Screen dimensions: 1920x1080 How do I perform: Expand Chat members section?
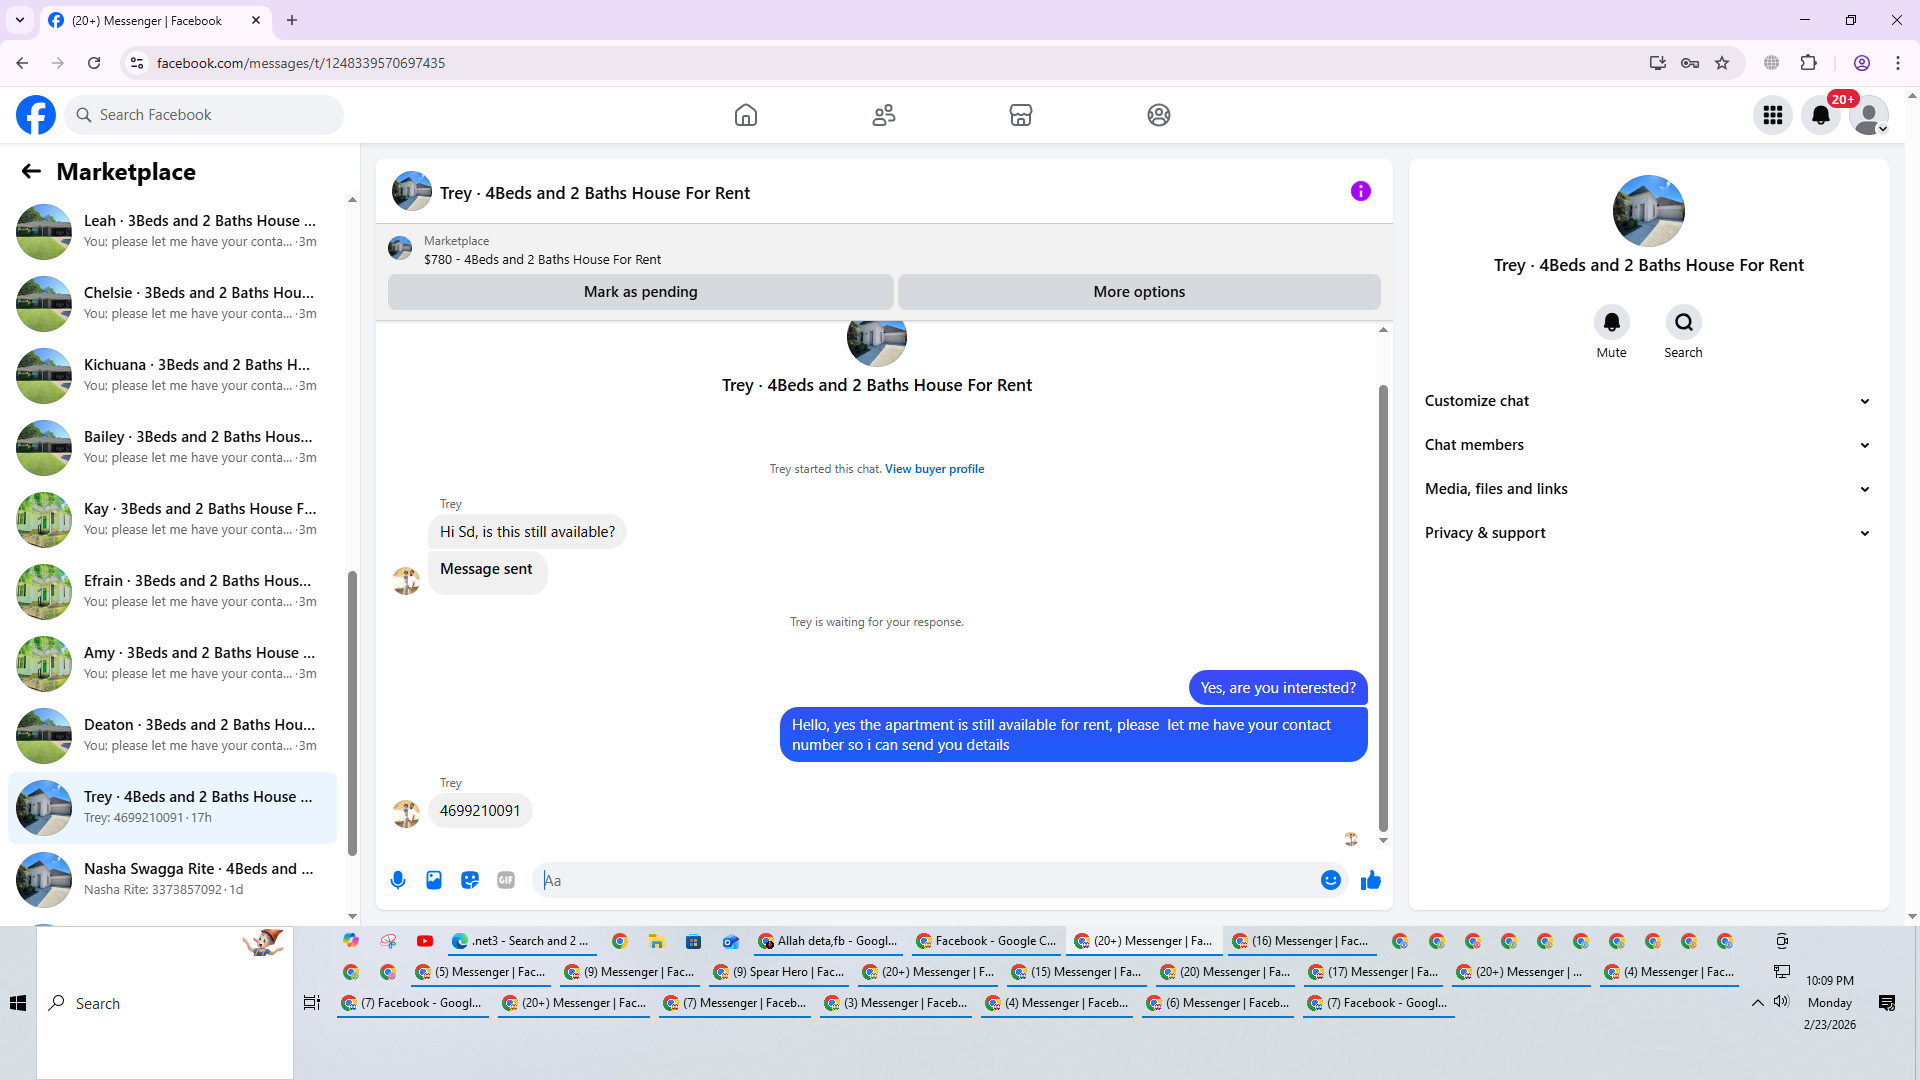tap(1647, 445)
